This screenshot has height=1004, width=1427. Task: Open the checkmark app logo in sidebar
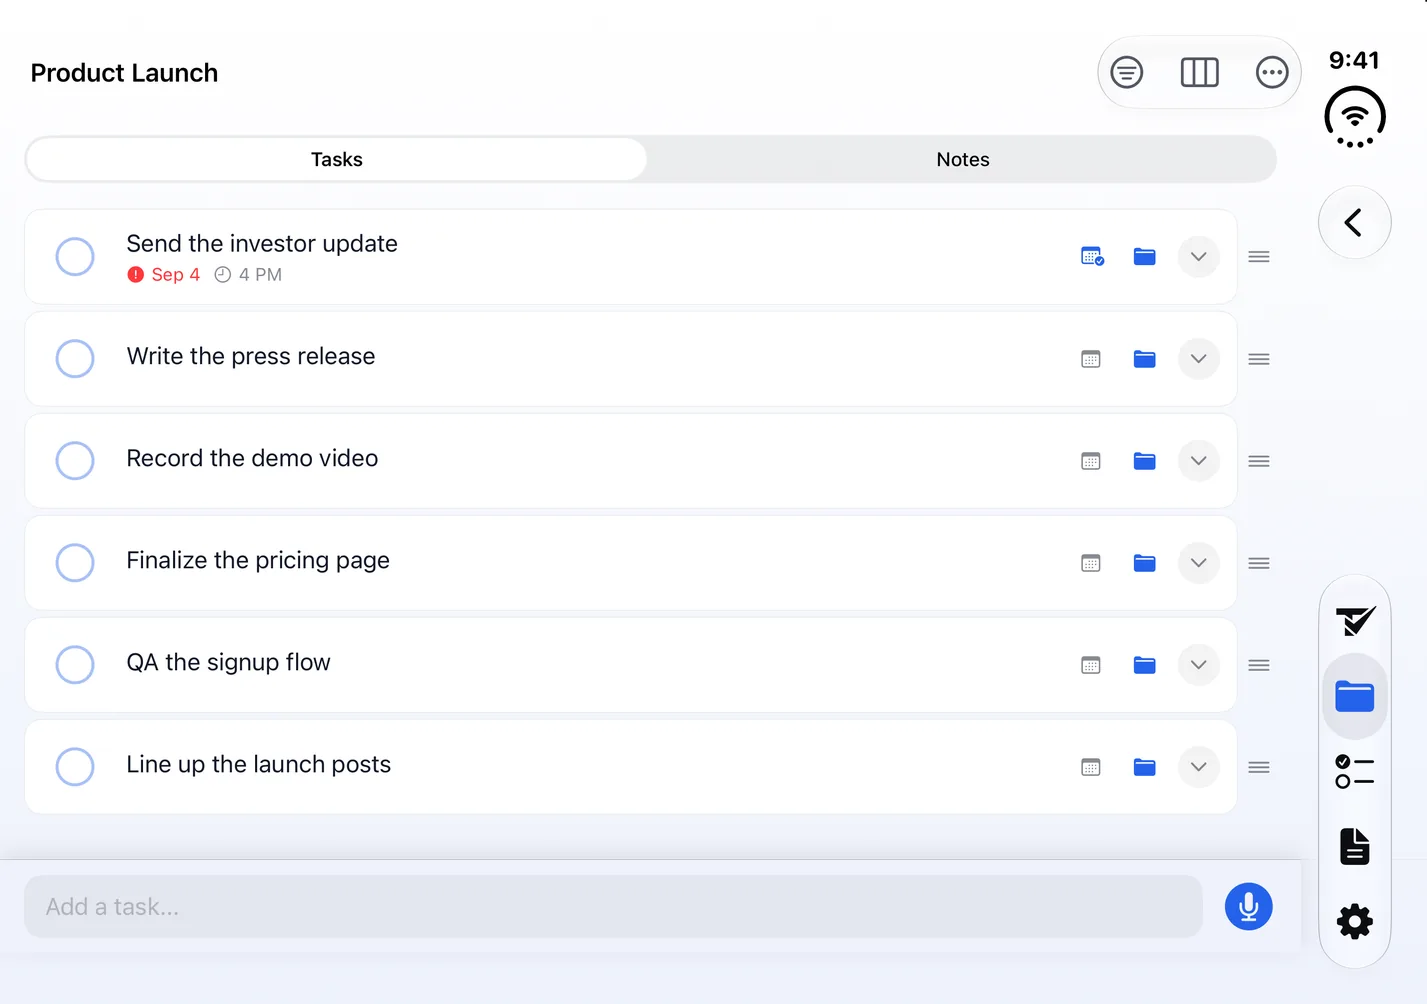[x=1355, y=621]
